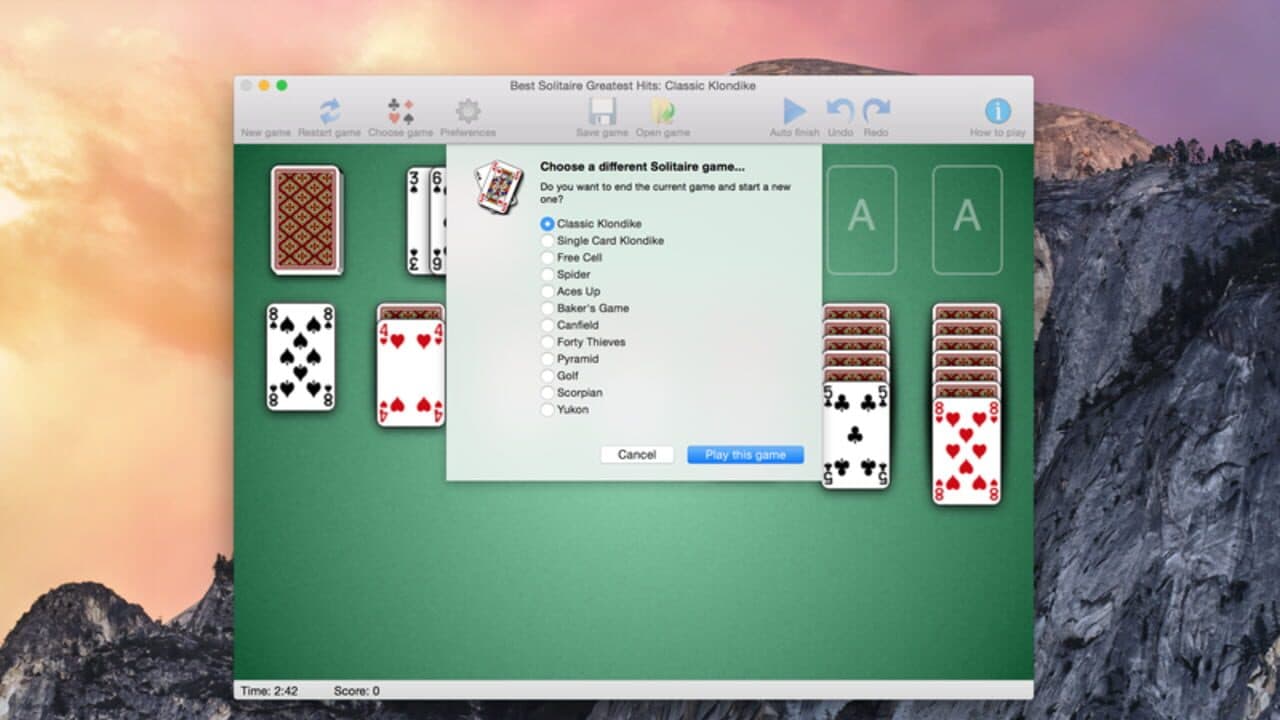Click the green zoom window button
Image resolution: width=1280 pixels, height=720 pixels.
(282, 86)
